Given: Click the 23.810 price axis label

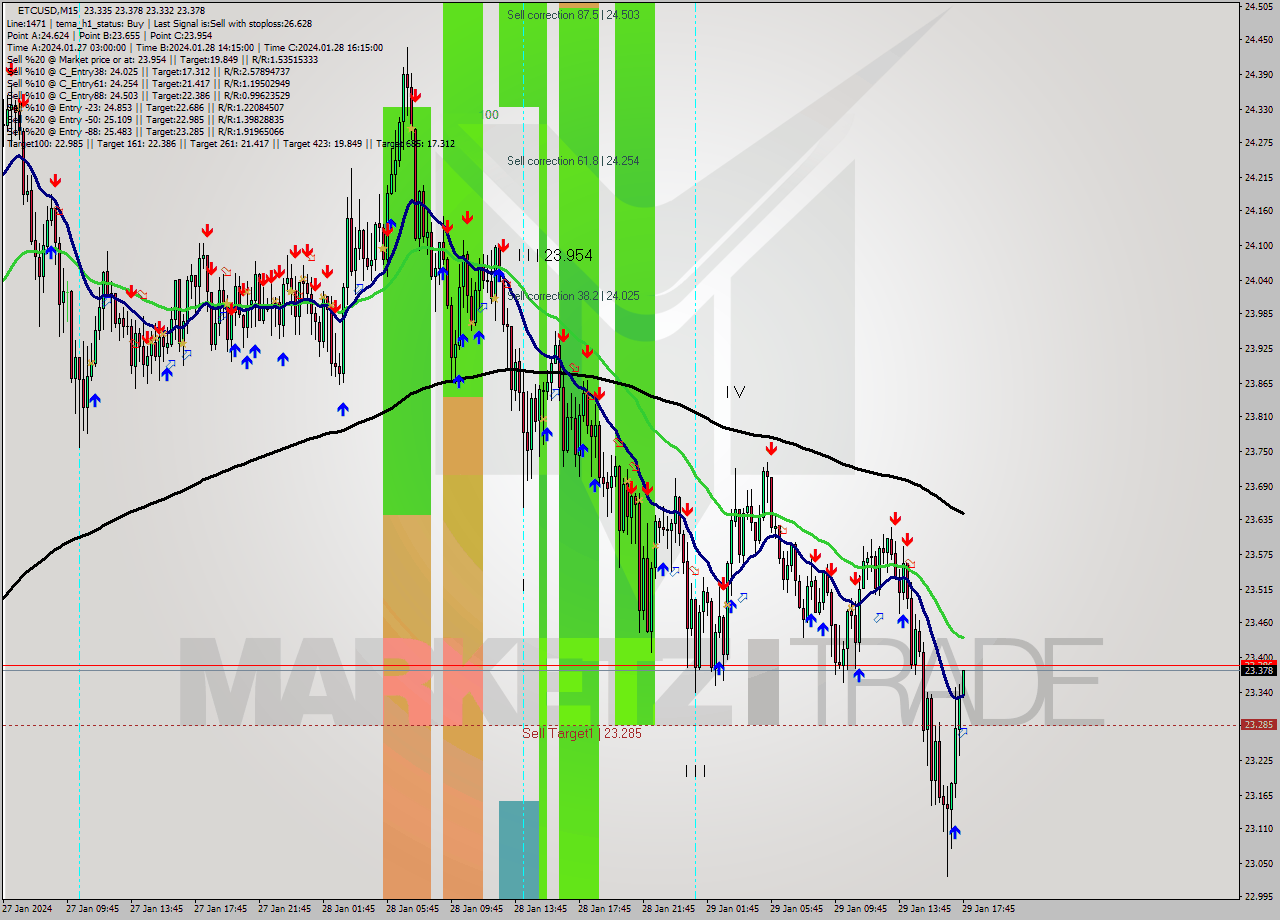Looking at the screenshot, I should tap(1258, 417).
